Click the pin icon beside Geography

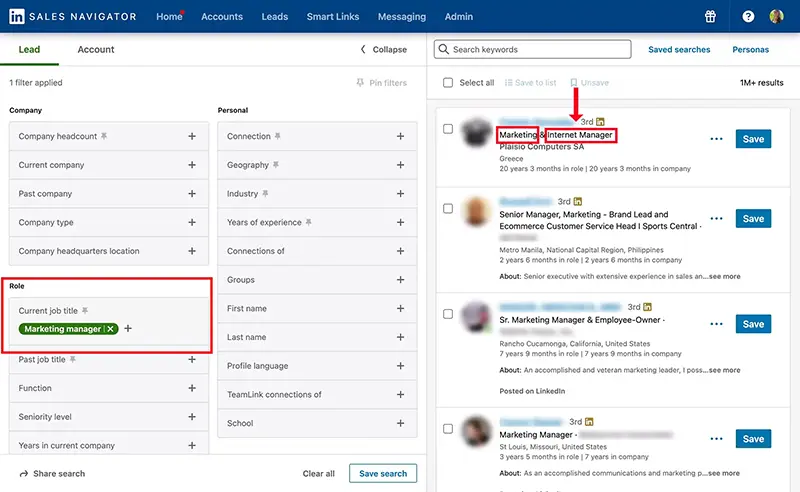276,165
